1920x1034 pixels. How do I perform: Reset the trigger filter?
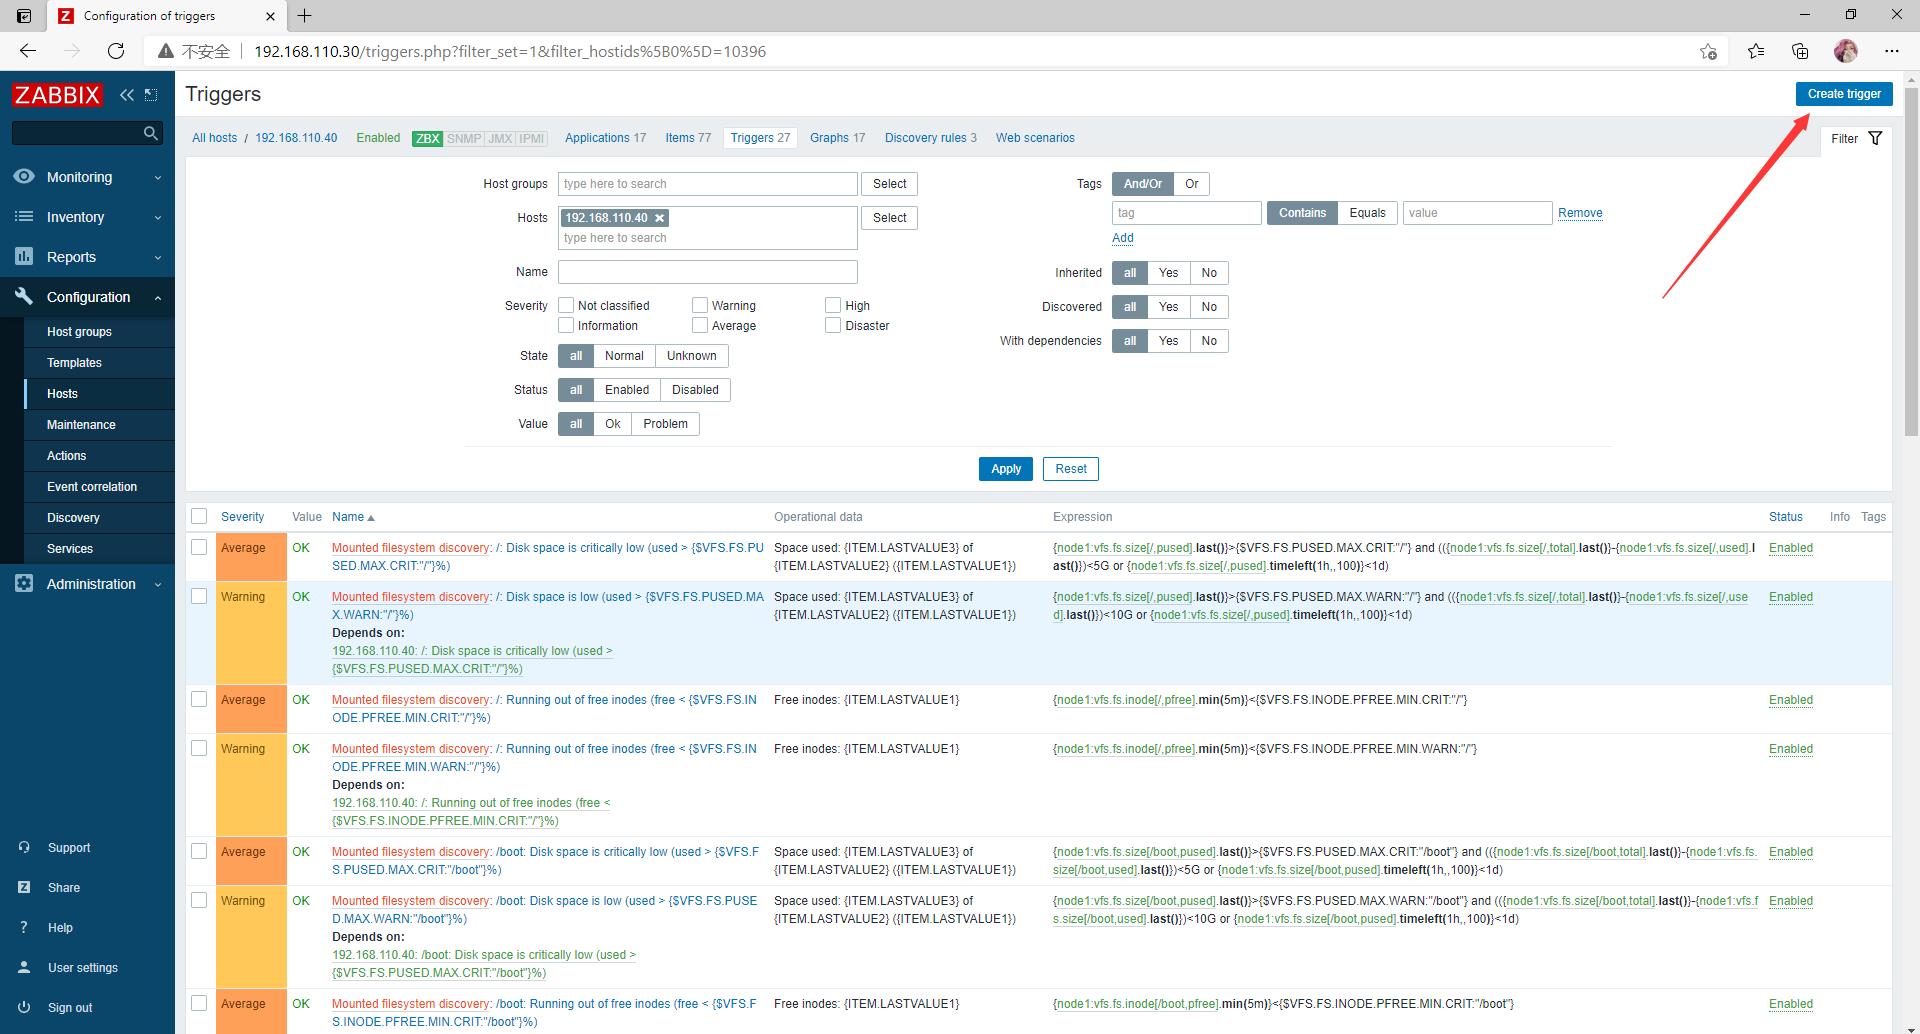[x=1070, y=469]
